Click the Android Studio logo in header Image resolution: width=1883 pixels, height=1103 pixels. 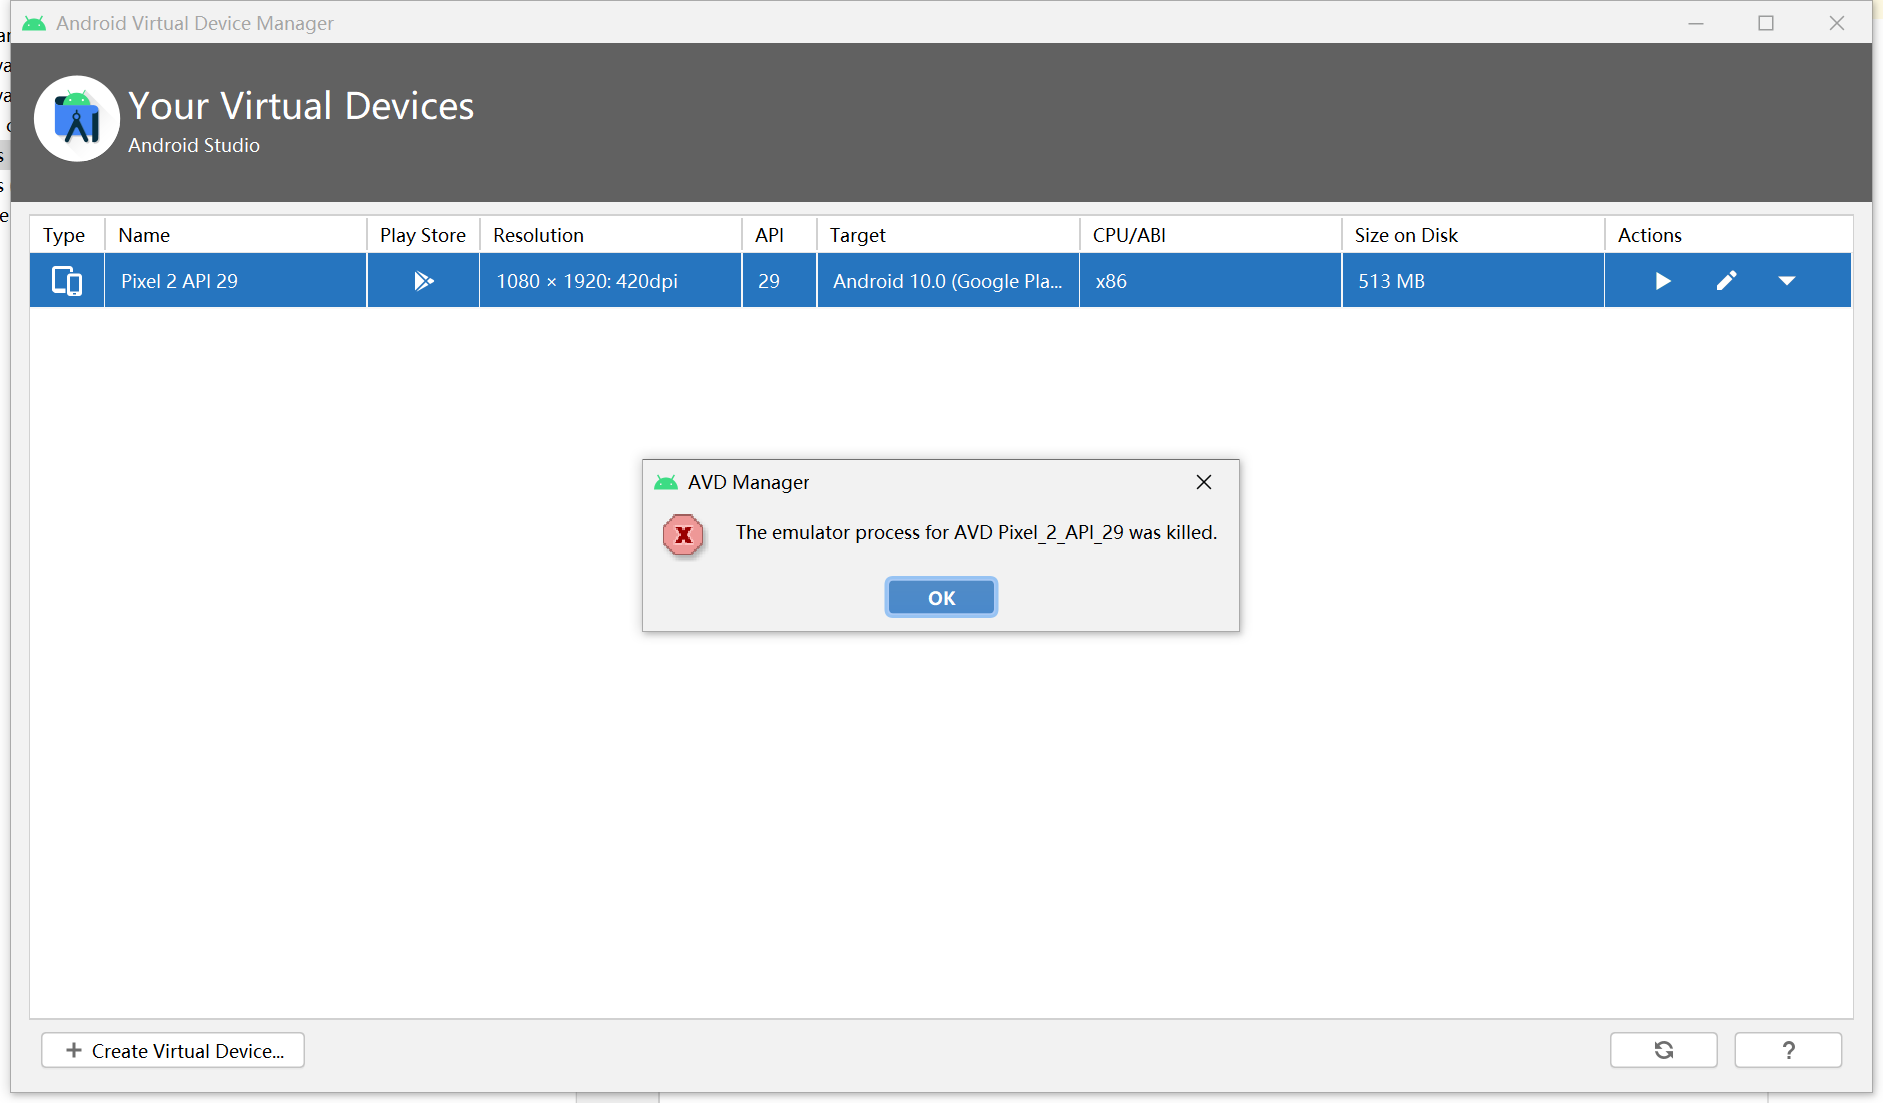(77, 119)
